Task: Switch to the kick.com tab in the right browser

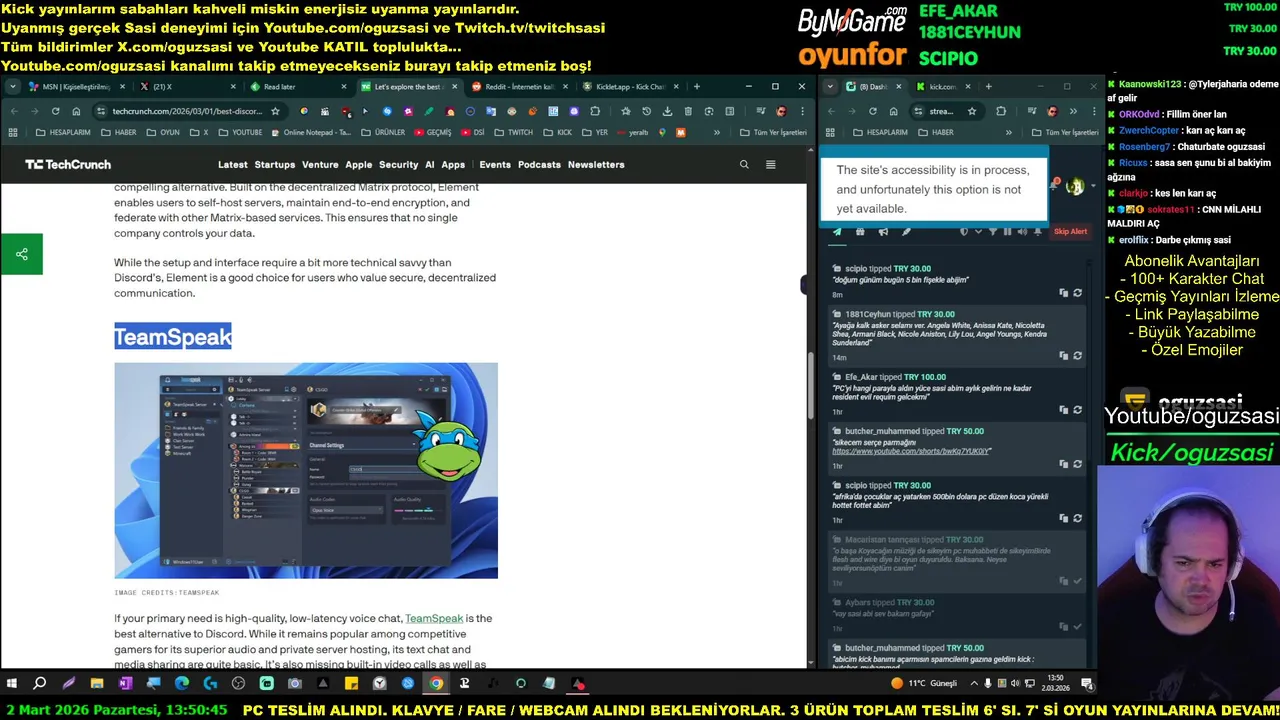Action: [x=942, y=87]
